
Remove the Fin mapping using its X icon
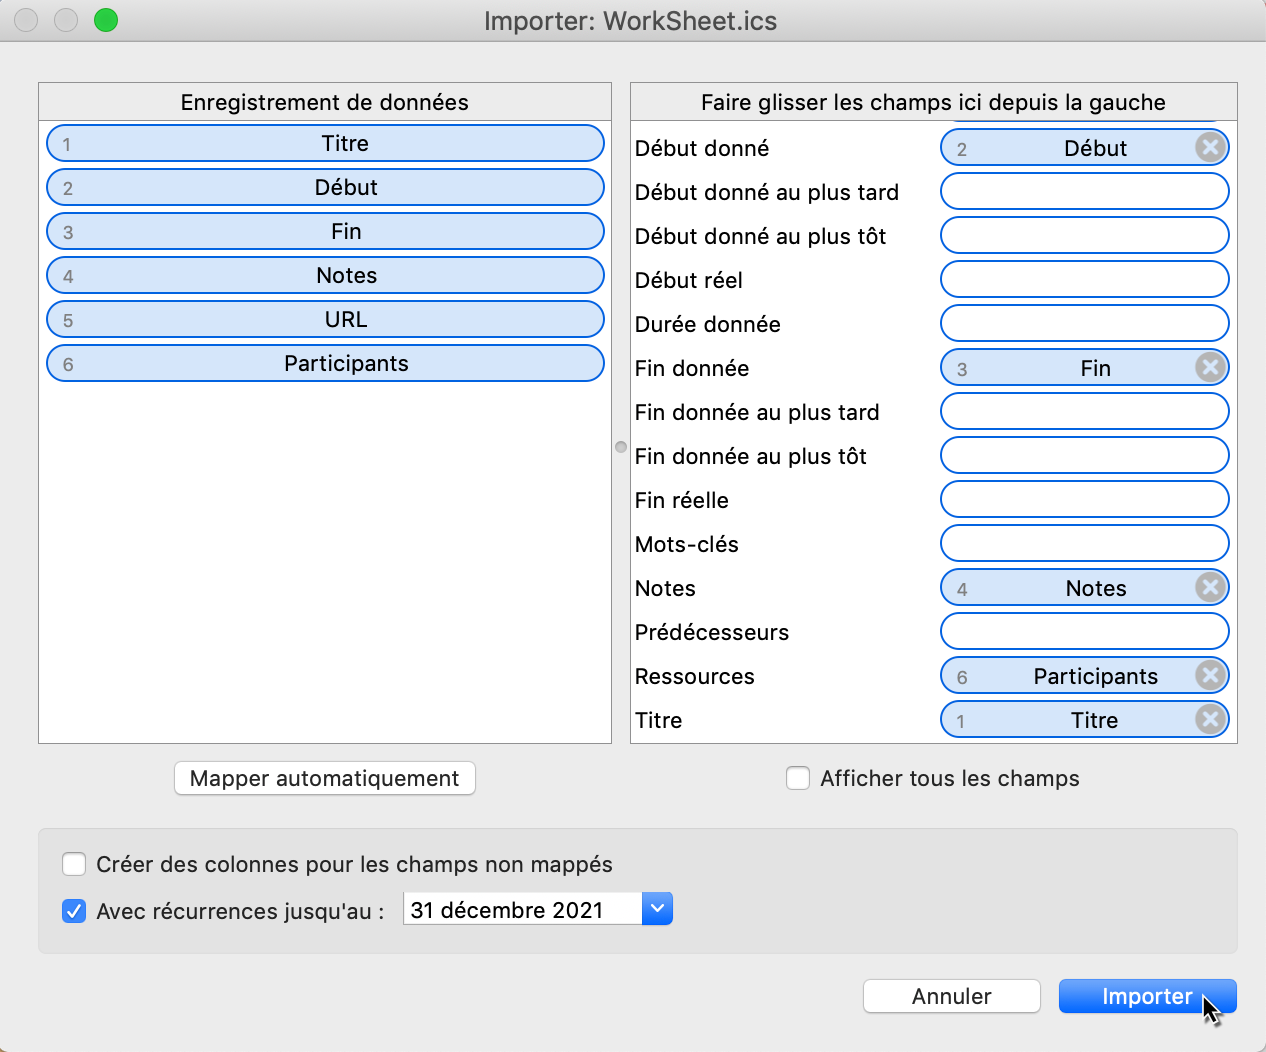click(x=1210, y=367)
